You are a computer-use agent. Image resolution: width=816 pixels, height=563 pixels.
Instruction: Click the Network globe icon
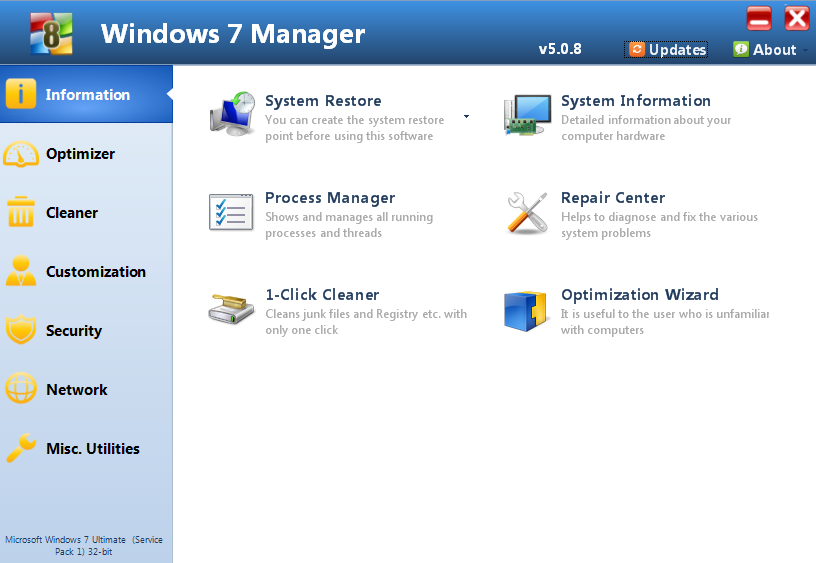pyautogui.click(x=21, y=390)
